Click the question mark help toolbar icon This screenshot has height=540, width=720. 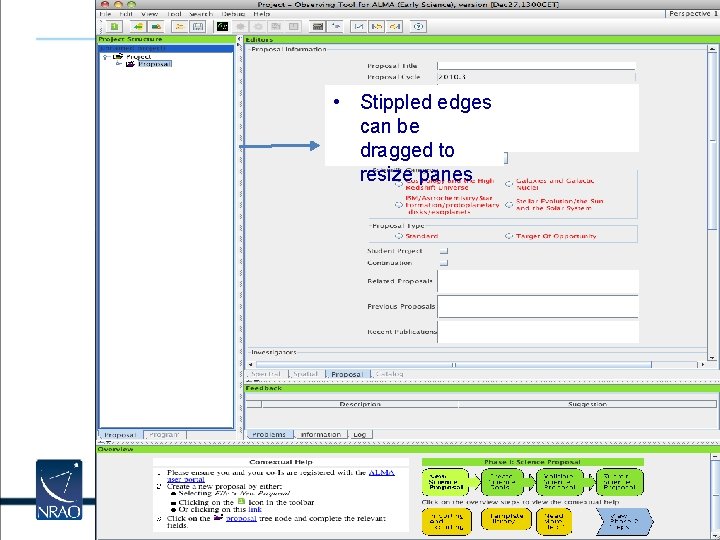pyautogui.click(x=418, y=27)
